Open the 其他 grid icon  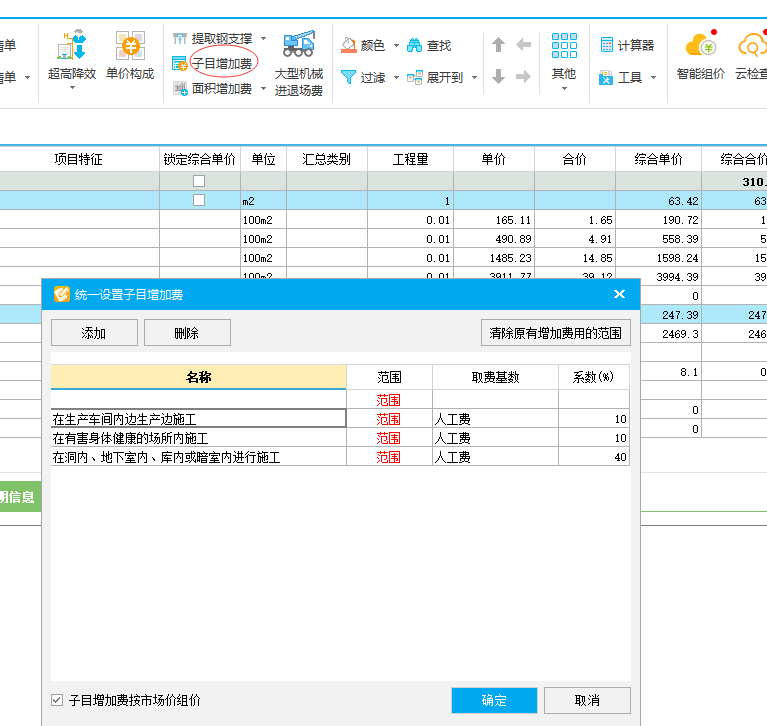tap(564, 46)
